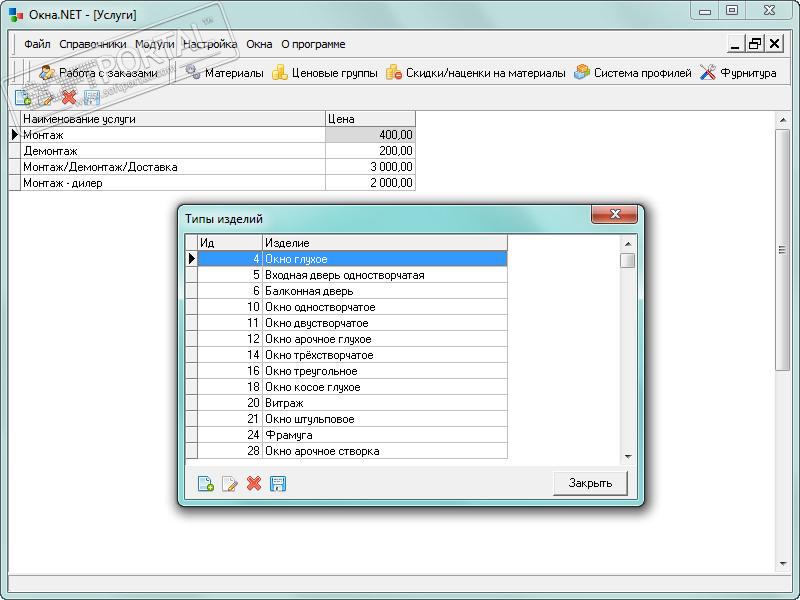Click the Закрыть button
The image size is (800, 600).
pos(590,483)
